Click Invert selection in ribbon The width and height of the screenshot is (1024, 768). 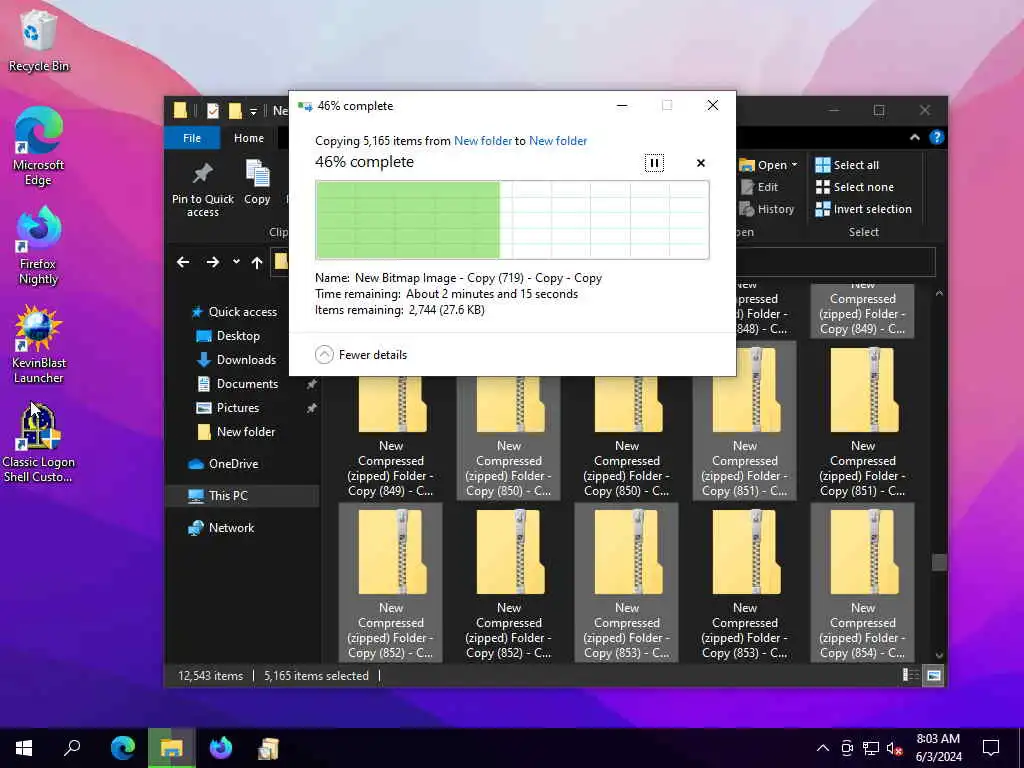(x=863, y=209)
